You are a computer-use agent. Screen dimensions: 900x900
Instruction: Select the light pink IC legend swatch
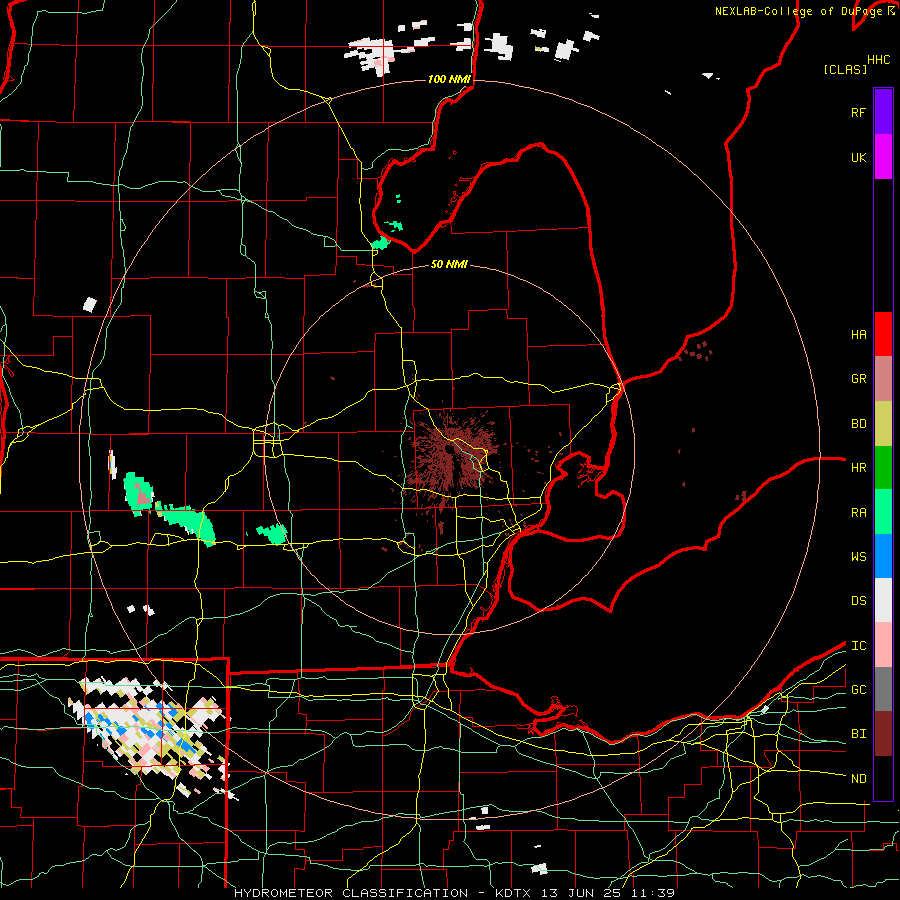(883, 645)
